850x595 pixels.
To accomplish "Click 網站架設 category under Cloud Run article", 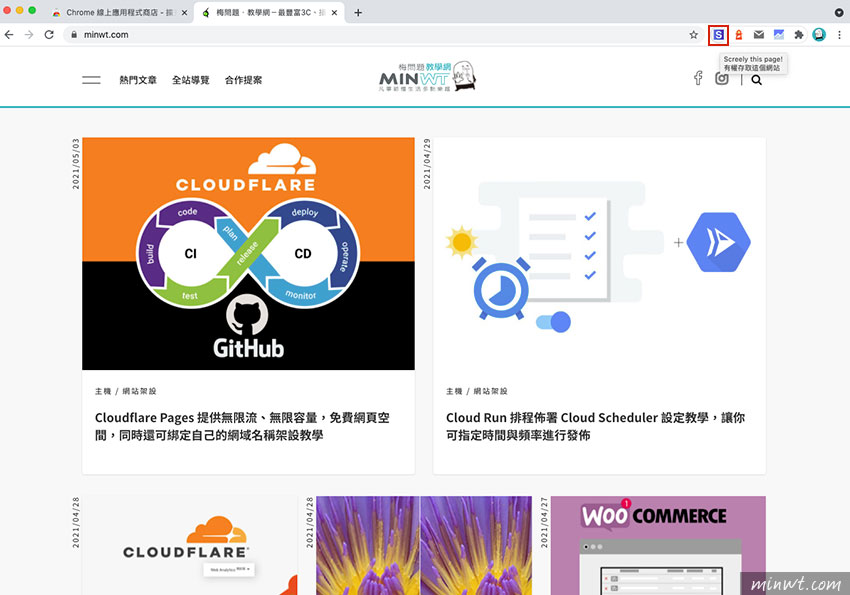I will pos(491,391).
